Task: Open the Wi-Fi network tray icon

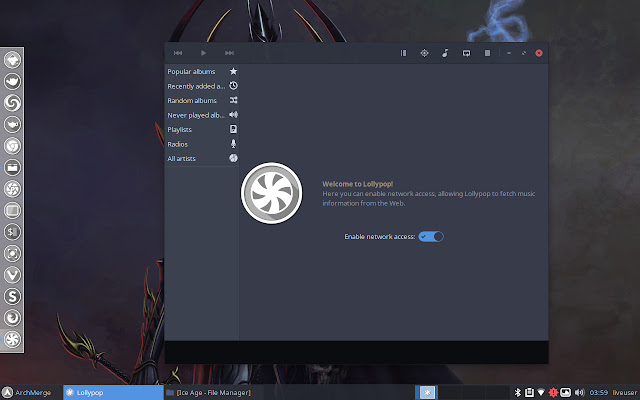Action: tap(541, 393)
